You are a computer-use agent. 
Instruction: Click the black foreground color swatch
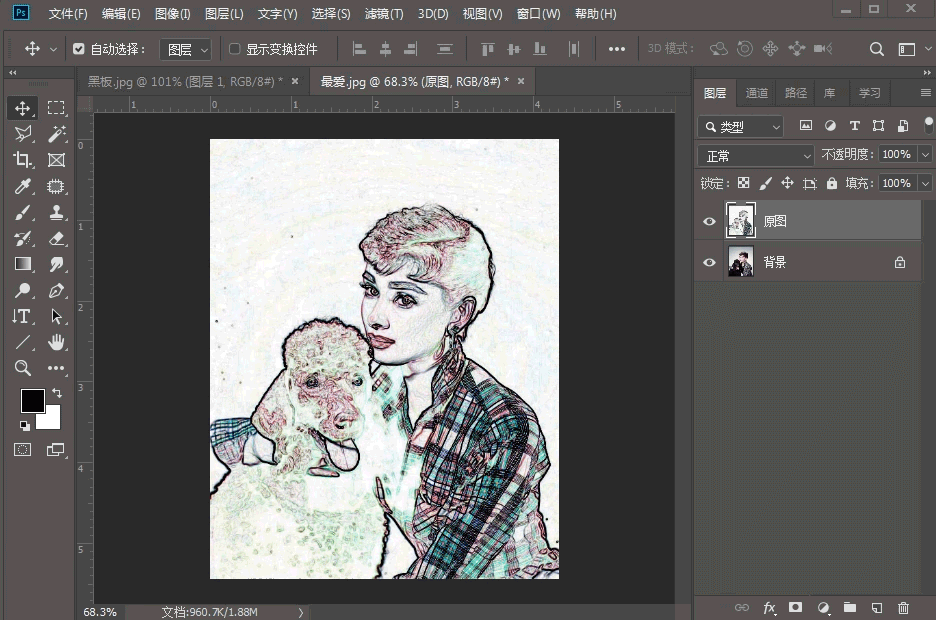coord(33,400)
